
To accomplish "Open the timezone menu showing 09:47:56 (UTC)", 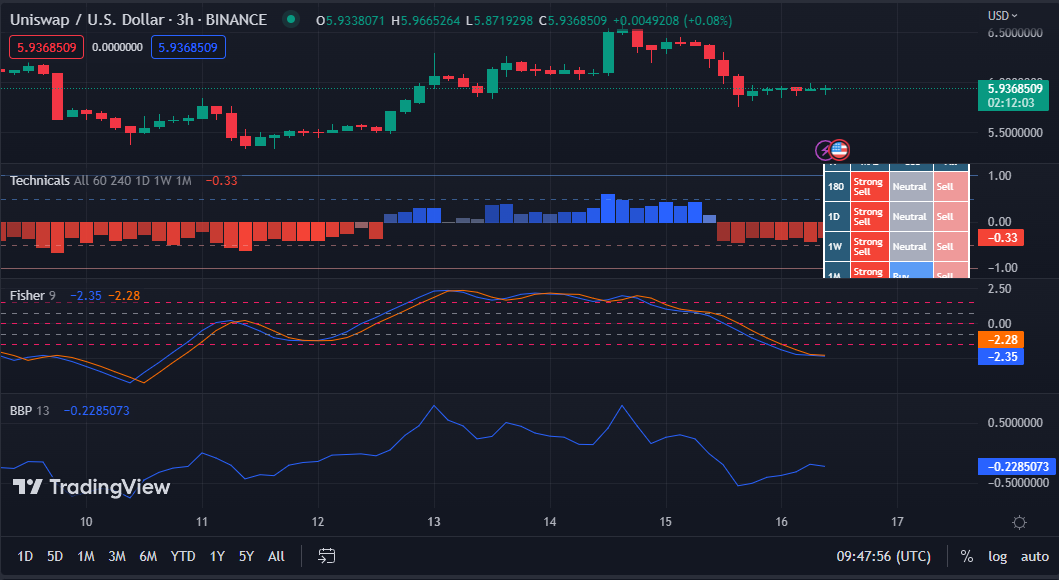I will (x=883, y=556).
